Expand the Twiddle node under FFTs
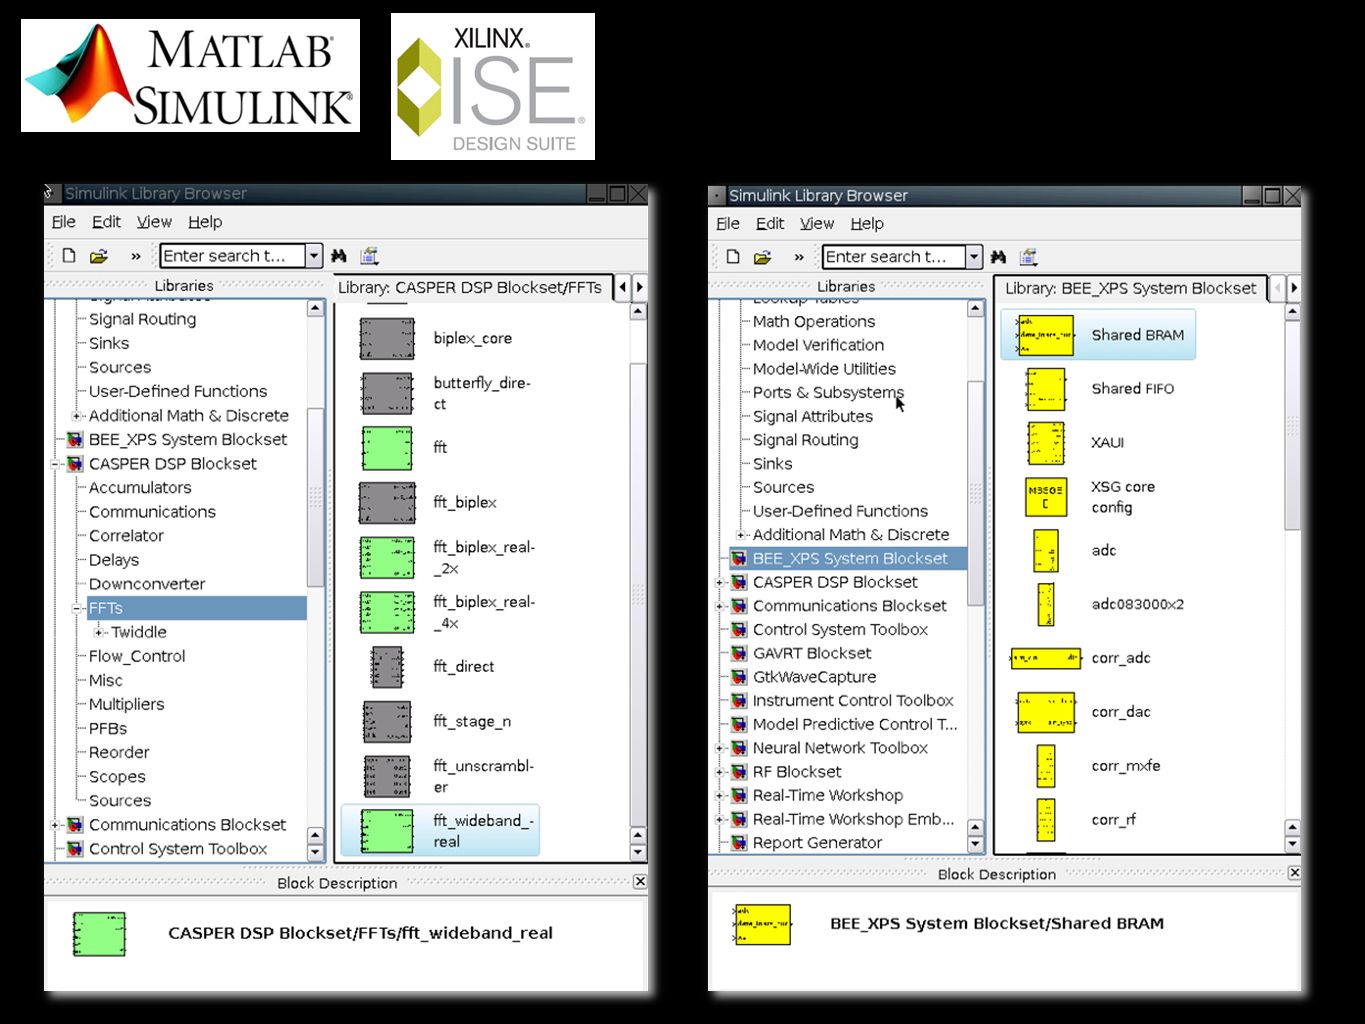This screenshot has width=1365, height=1024. pos(98,632)
